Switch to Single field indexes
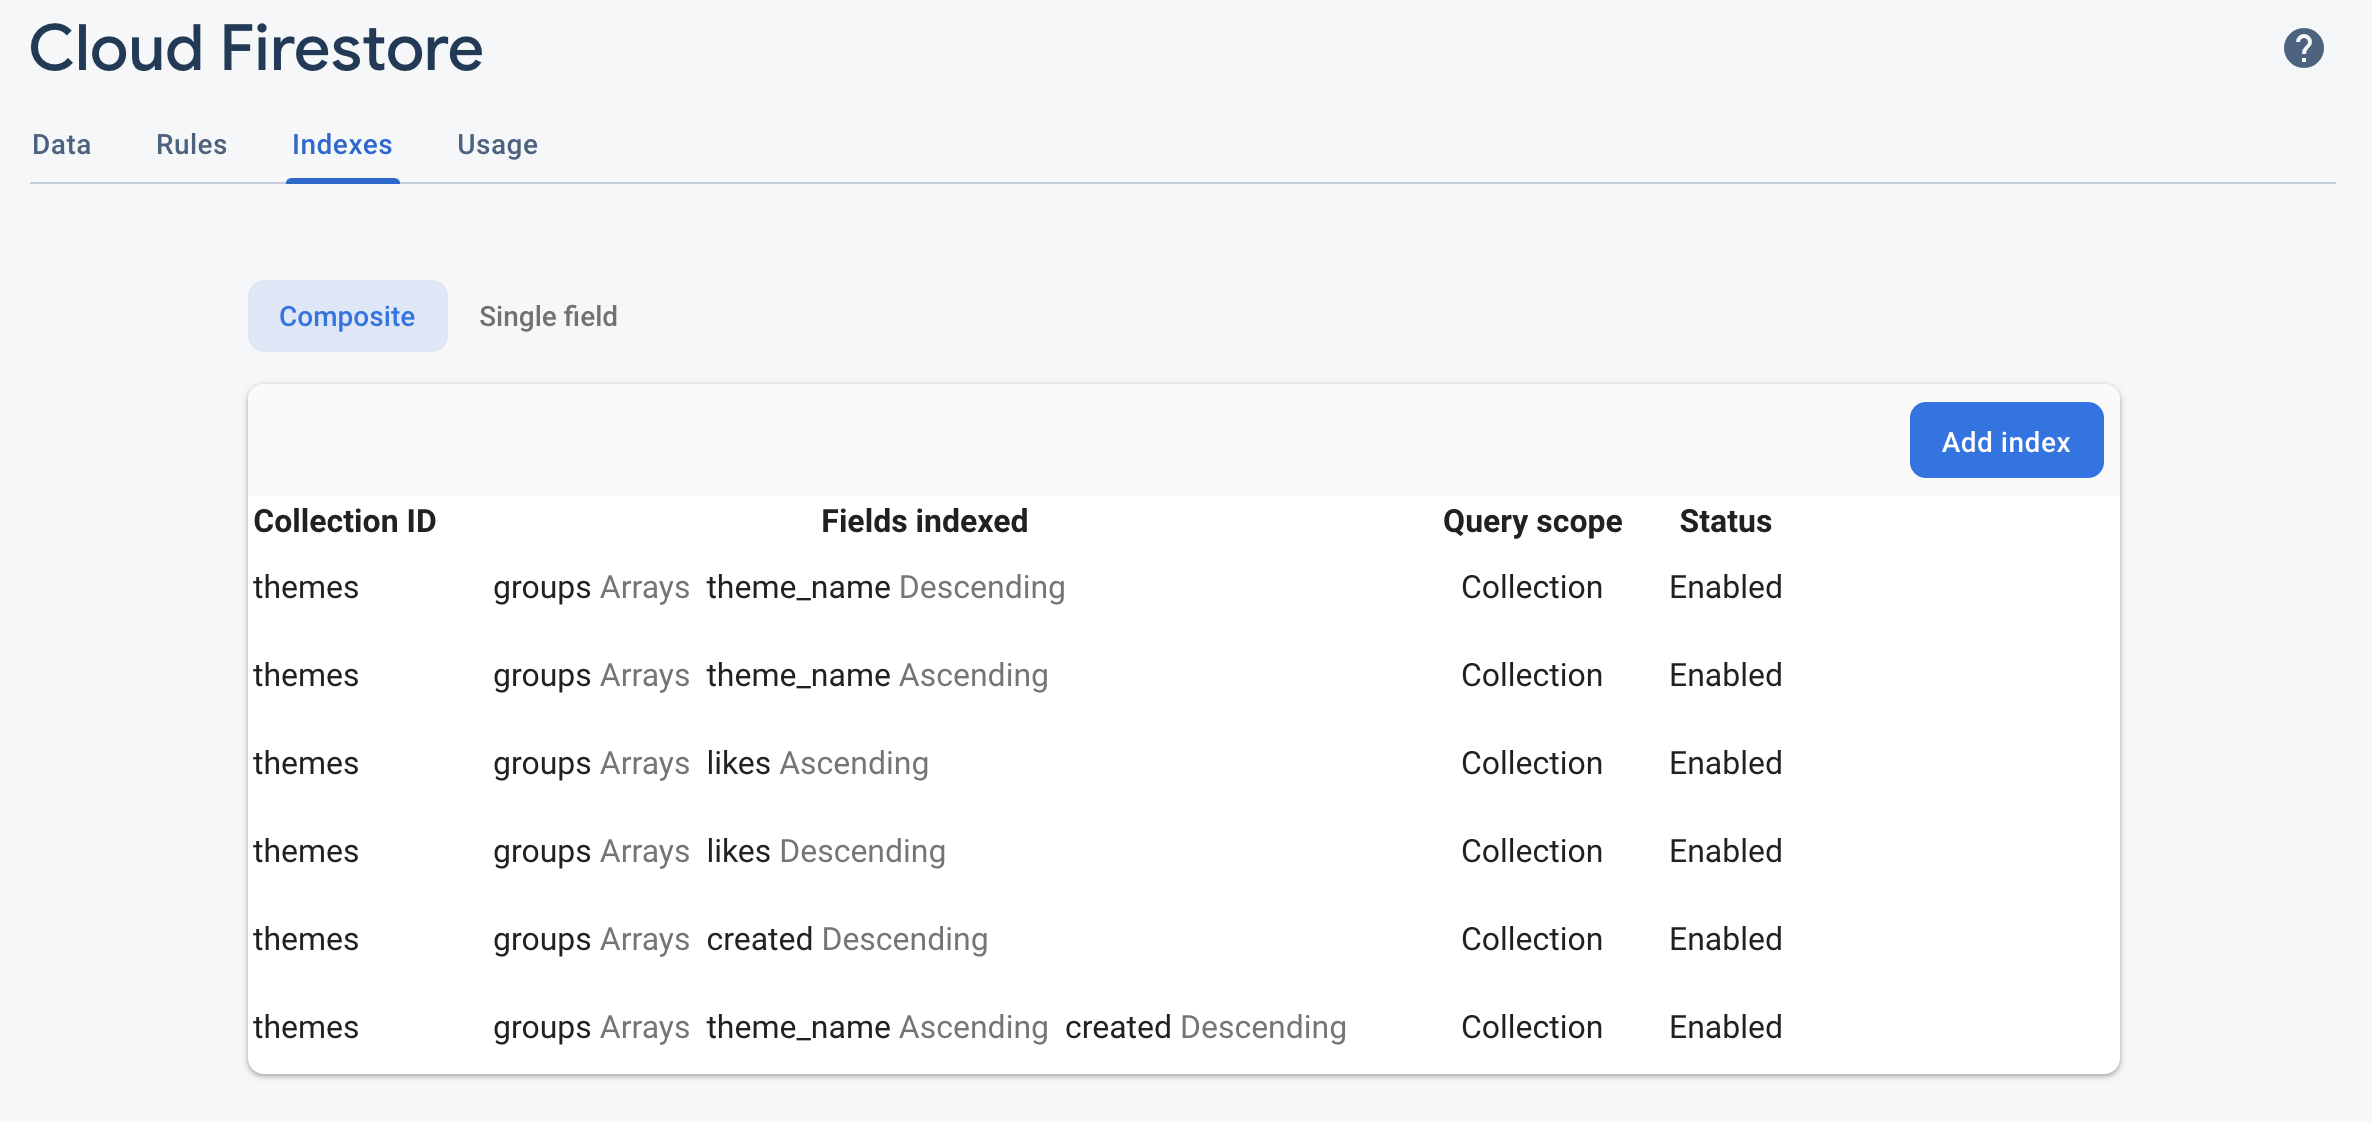 pyautogui.click(x=548, y=316)
